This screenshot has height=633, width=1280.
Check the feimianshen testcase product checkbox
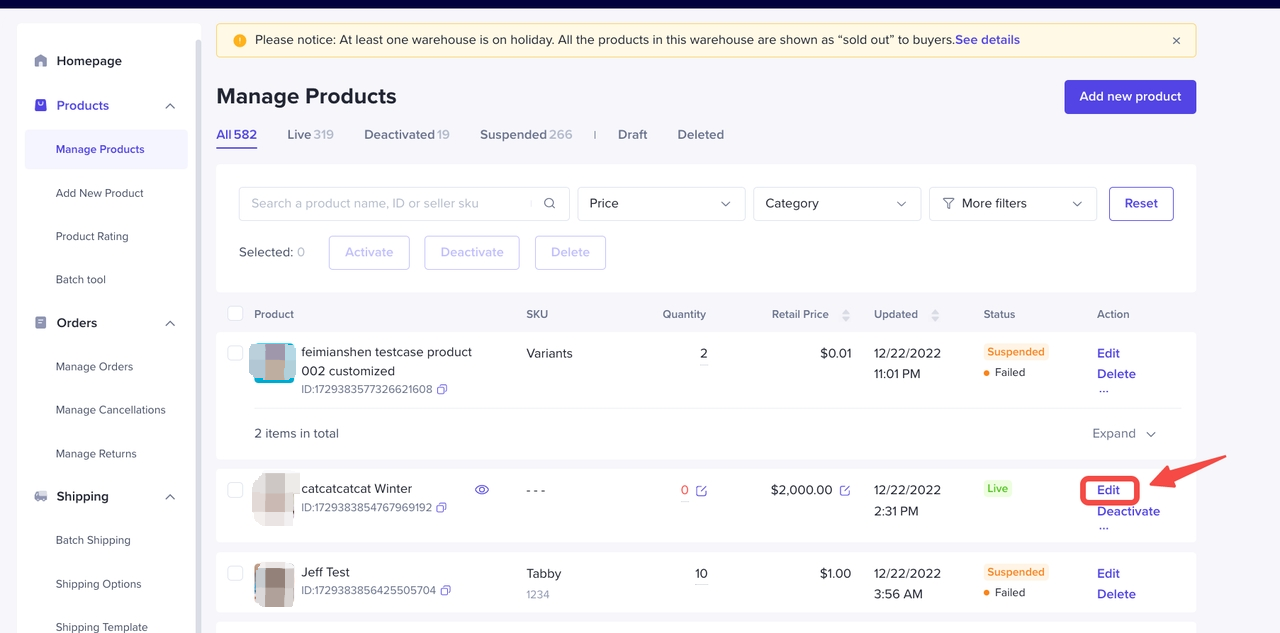[x=235, y=353]
